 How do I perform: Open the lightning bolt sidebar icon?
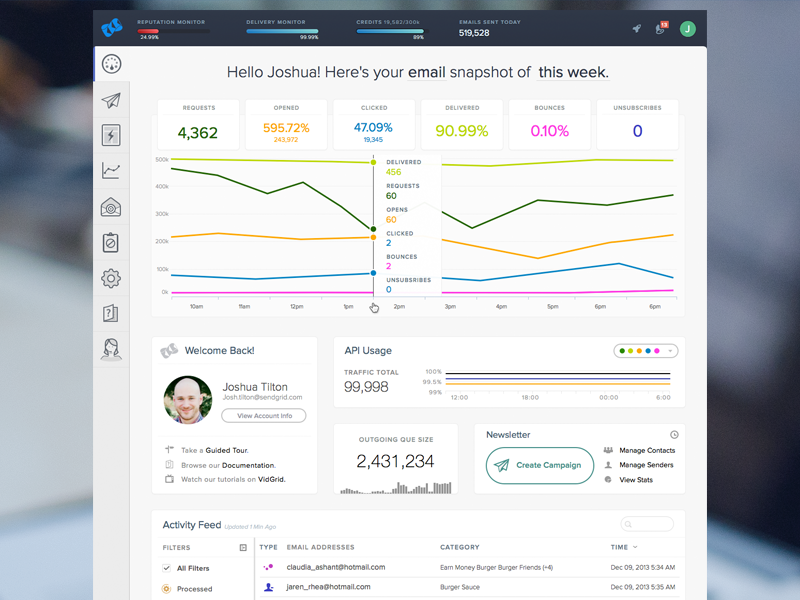(111, 135)
